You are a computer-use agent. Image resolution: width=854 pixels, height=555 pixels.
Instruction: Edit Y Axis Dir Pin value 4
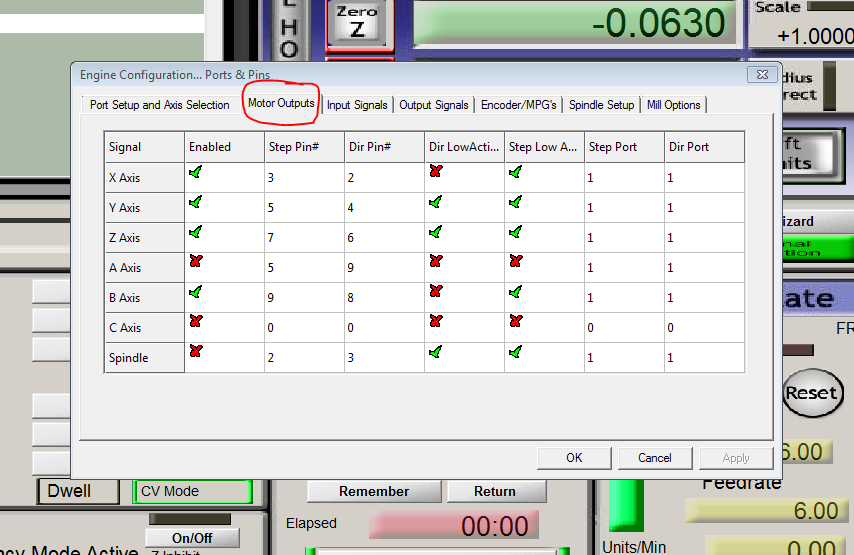point(385,208)
